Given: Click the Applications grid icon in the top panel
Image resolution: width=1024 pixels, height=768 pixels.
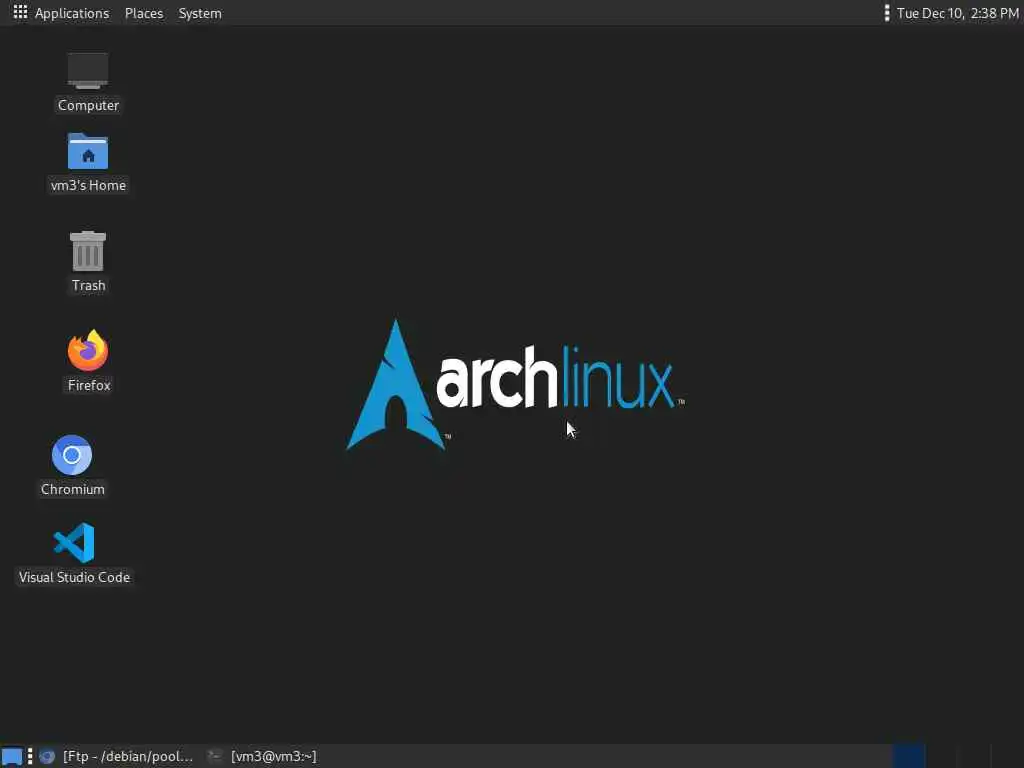Looking at the screenshot, I should [x=20, y=12].
